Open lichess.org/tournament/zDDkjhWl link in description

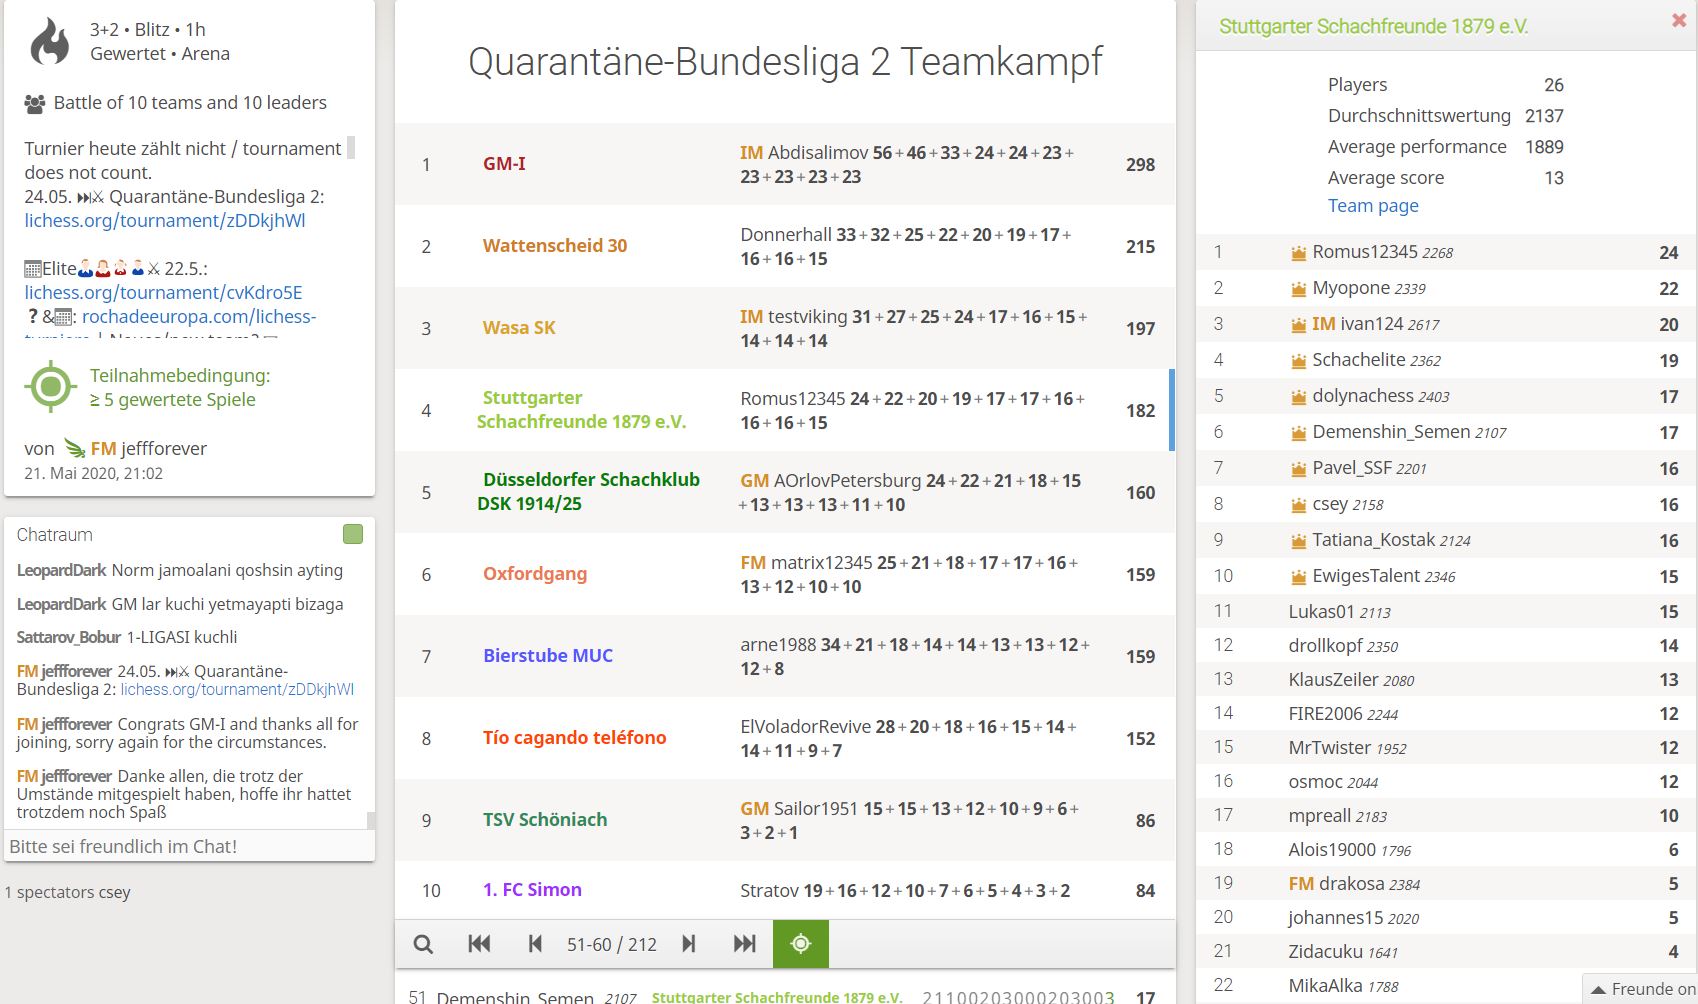[x=165, y=221]
